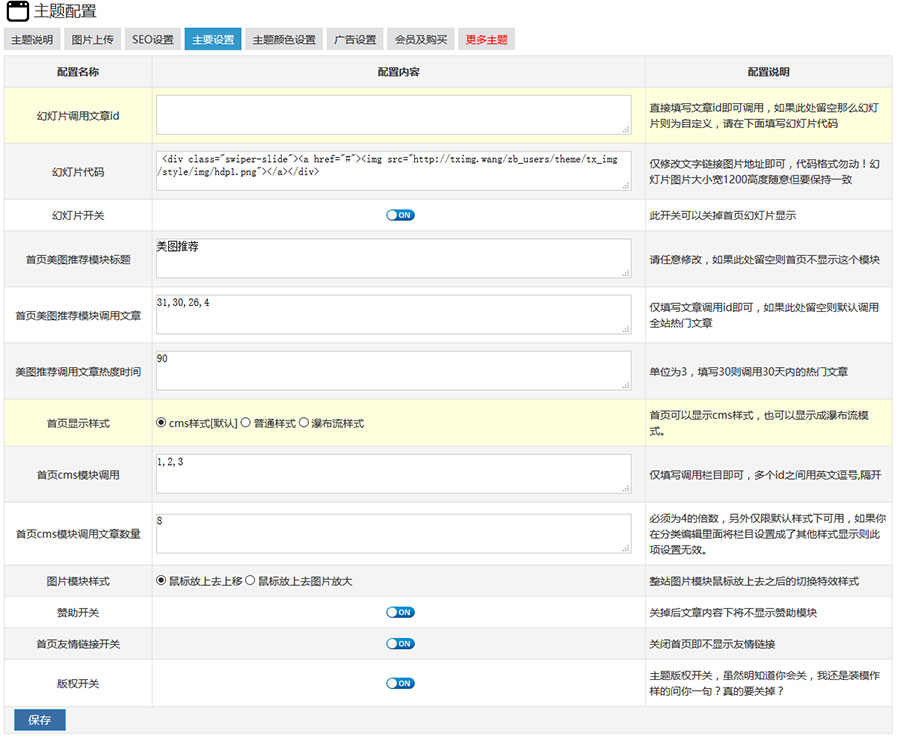
Task: Click the red 更多主题 link tab
Action: (x=487, y=40)
